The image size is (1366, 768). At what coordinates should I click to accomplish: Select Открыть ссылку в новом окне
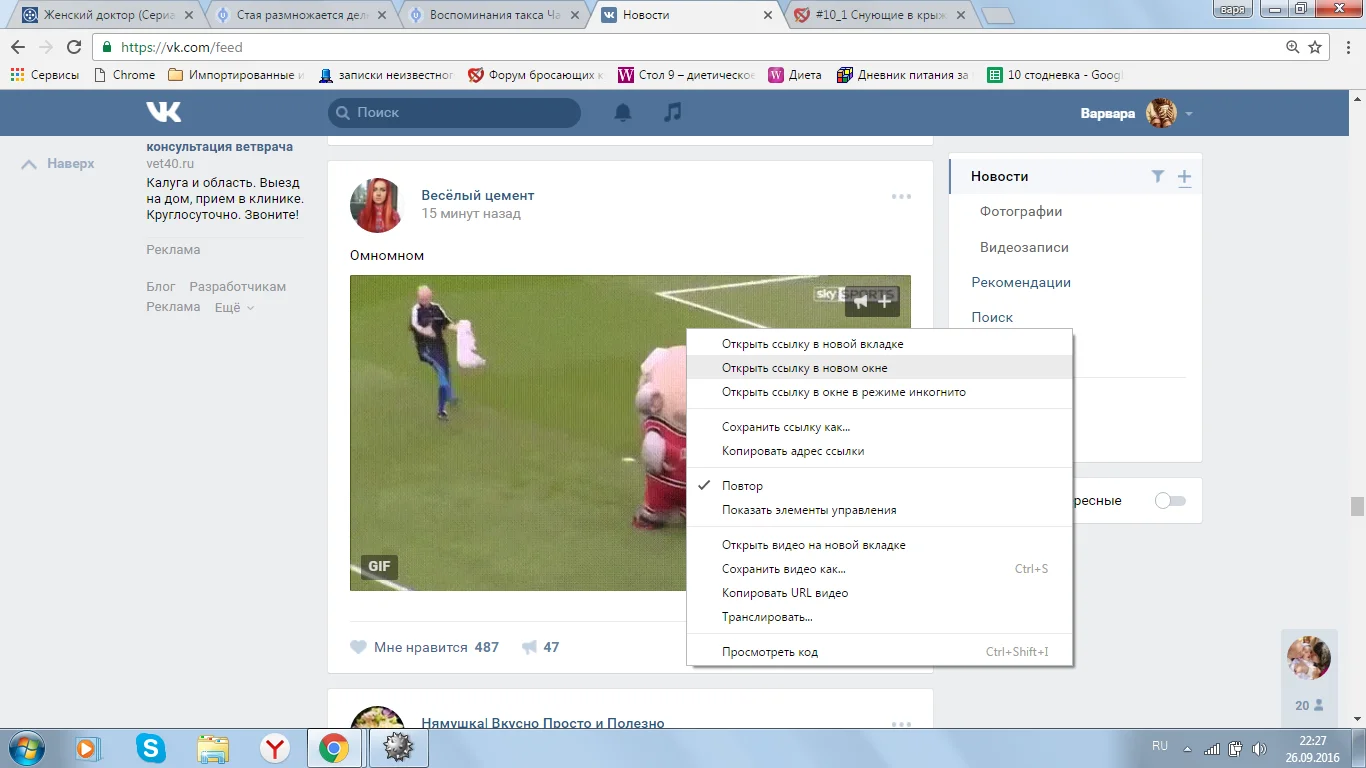(x=804, y=368)
